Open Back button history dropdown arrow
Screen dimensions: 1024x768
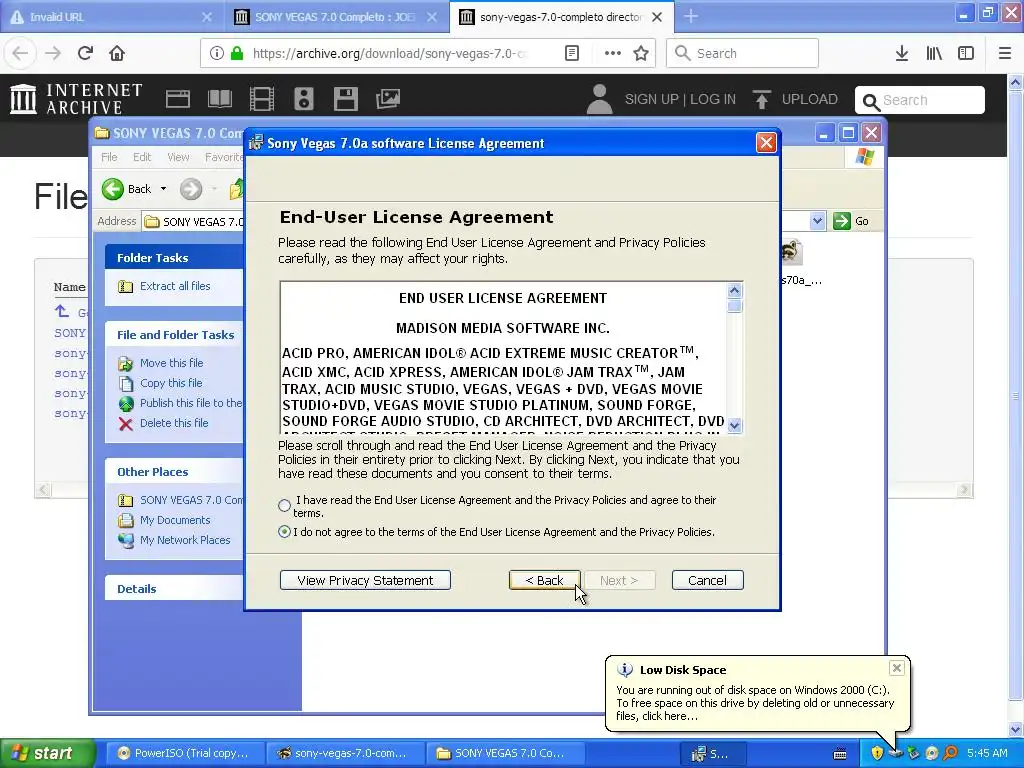pyautogui.click(x=163, y=189)
